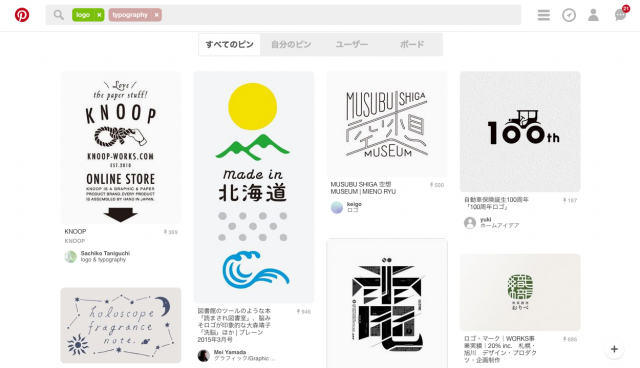
Task: Switch to ボード tab
Action: pyautogui.click(x=412, y=44)
